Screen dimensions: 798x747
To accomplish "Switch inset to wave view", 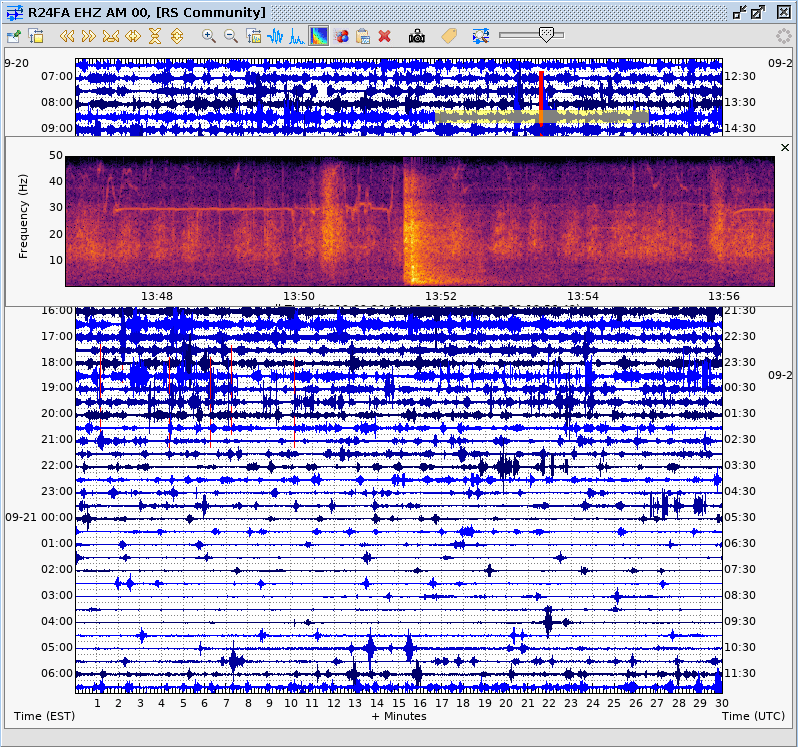I will point(275,36).
